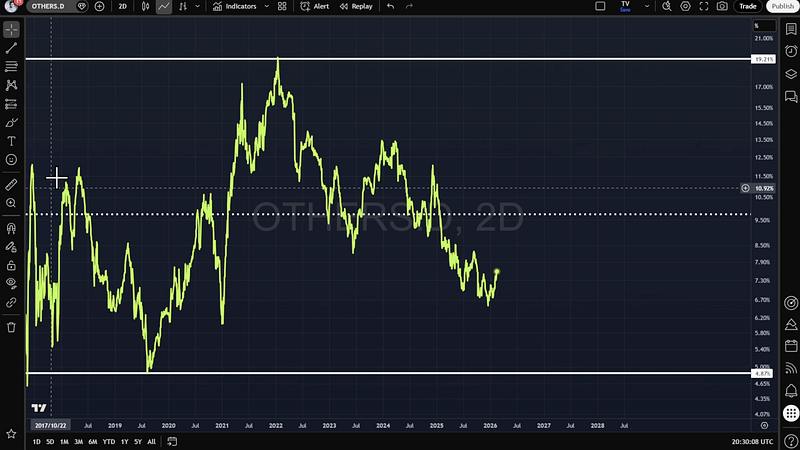Open the chart patterns tool group
Screen dimensions: 800x450
click(11, 85)
